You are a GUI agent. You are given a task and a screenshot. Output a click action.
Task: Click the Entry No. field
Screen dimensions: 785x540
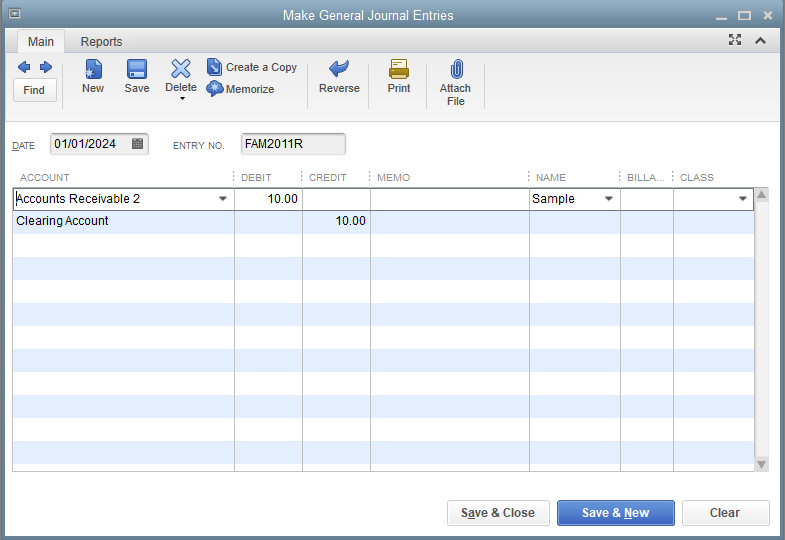coord(293,144)
